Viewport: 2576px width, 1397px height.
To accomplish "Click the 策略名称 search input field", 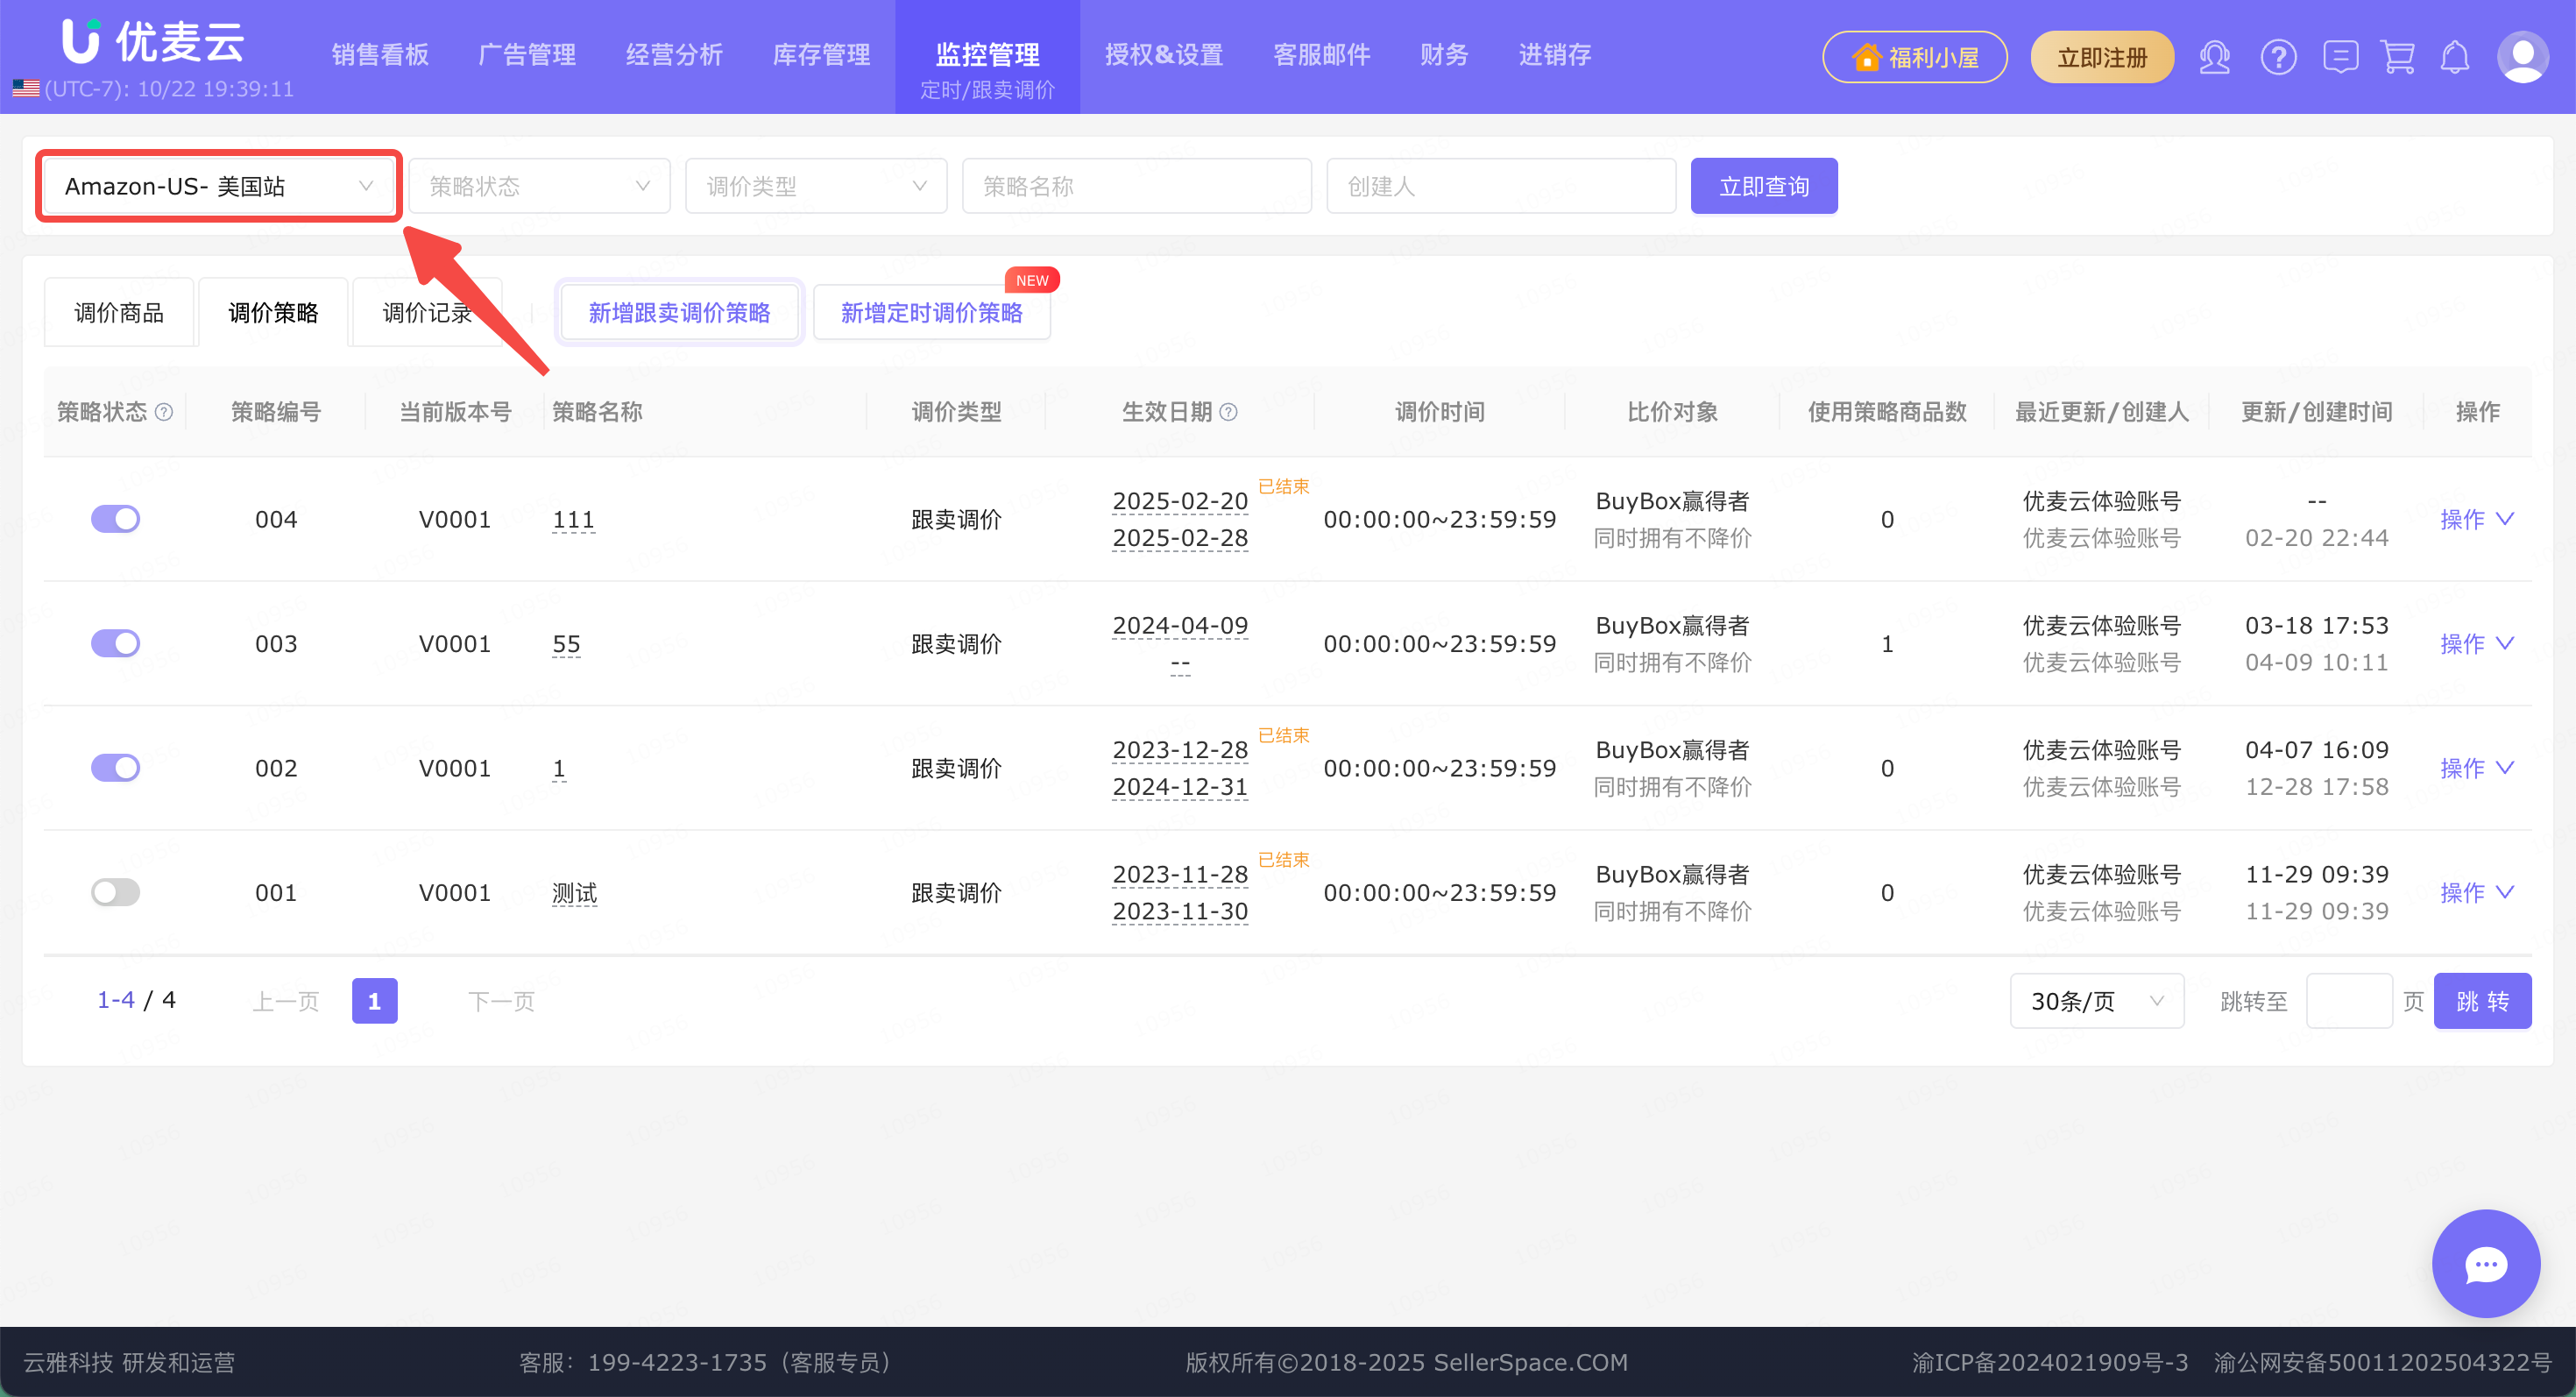I will [x=1136, y=186].
